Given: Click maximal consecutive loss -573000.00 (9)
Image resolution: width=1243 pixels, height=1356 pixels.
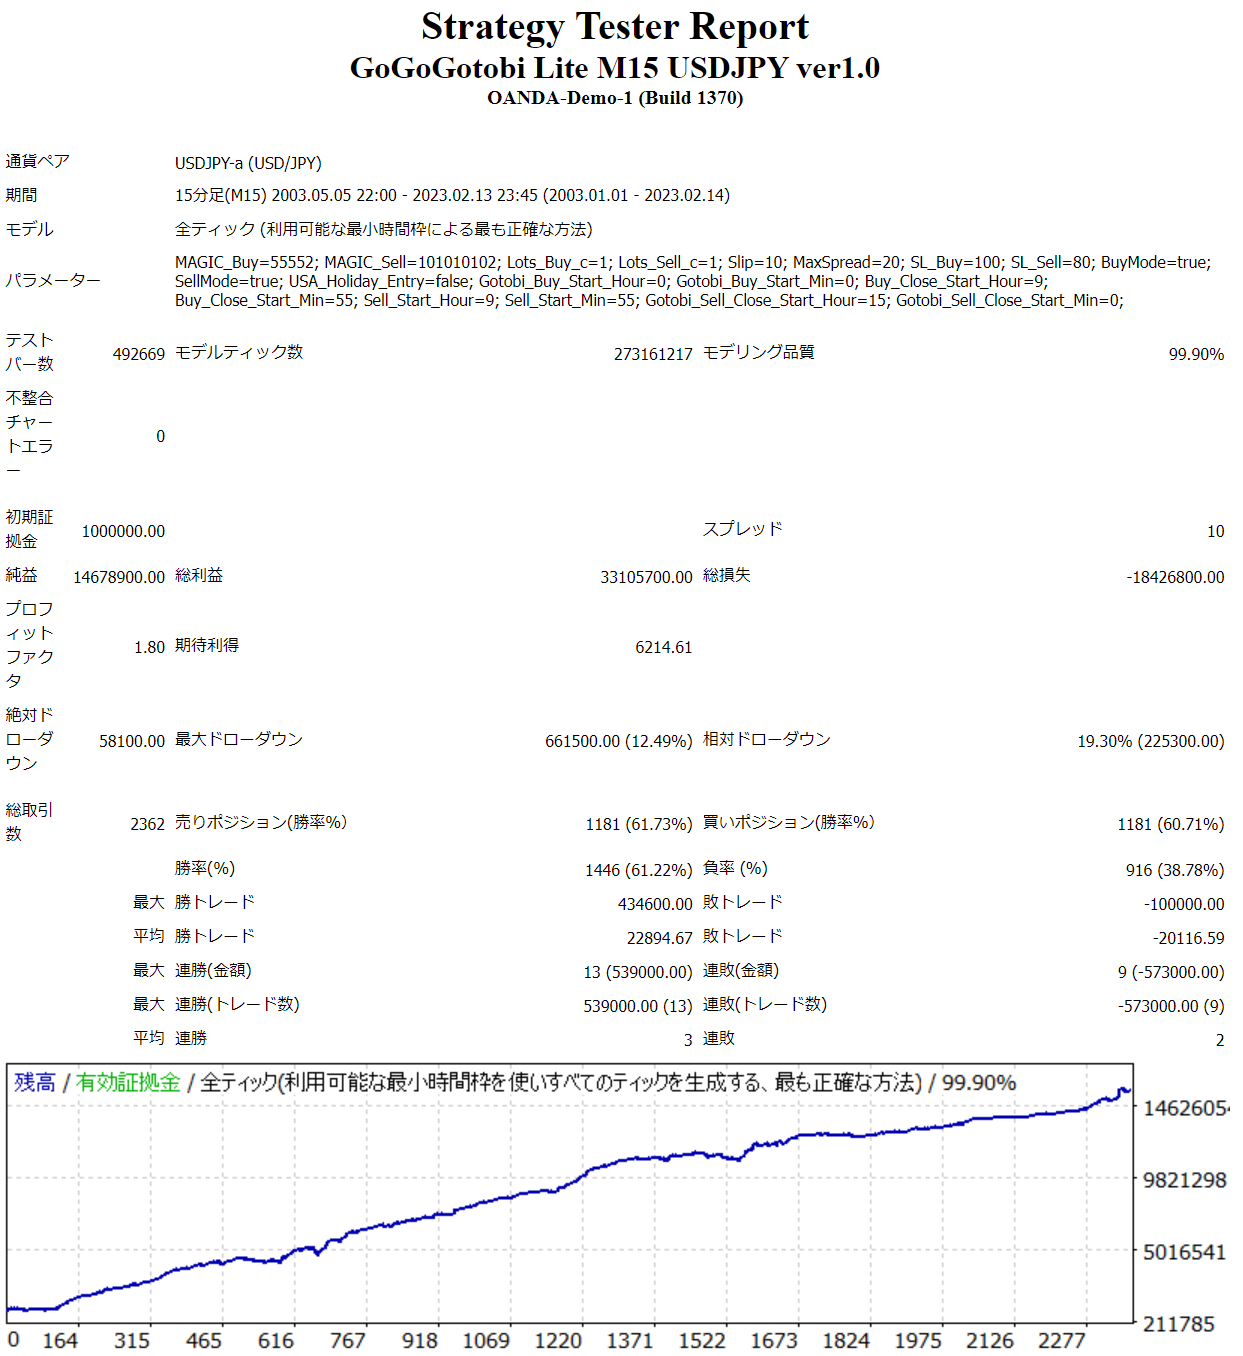Looking at the screenshot, I should (x=1171, y=1006).
